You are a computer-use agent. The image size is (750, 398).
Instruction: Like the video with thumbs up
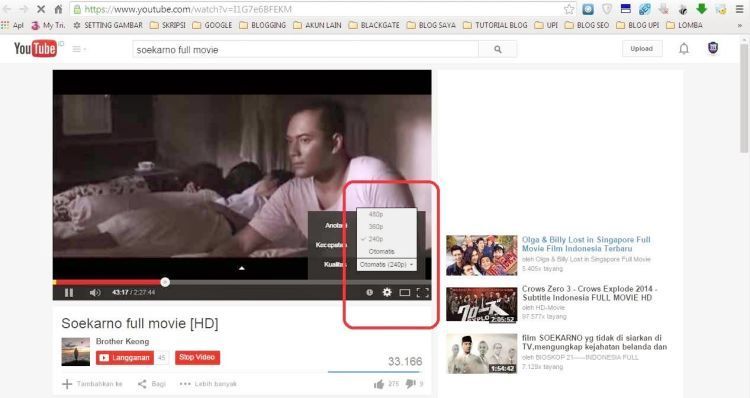coord(379,384)
